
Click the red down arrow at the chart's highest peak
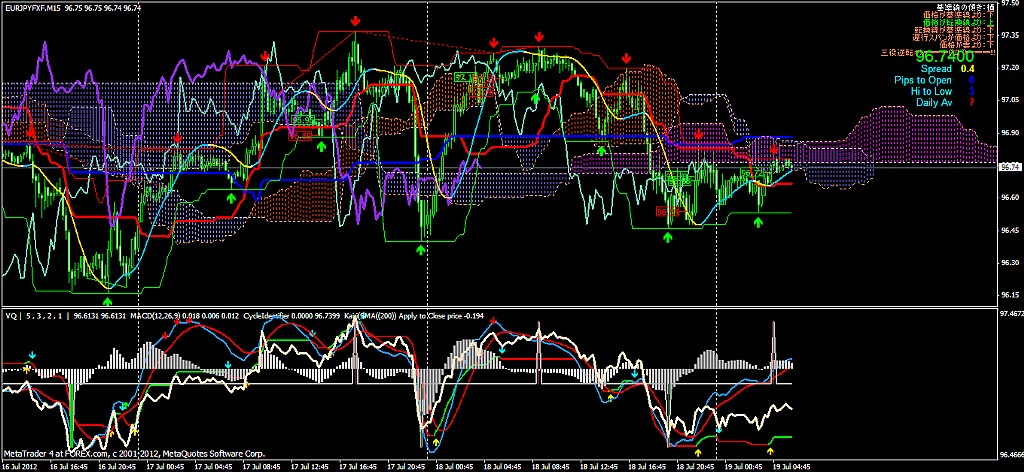pos(356,20)
